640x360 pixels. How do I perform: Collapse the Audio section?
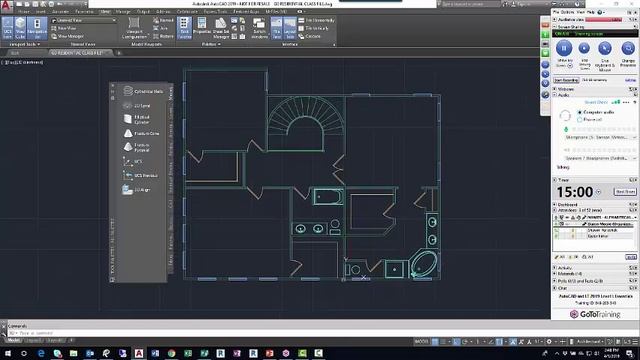[x=555, y=95]
